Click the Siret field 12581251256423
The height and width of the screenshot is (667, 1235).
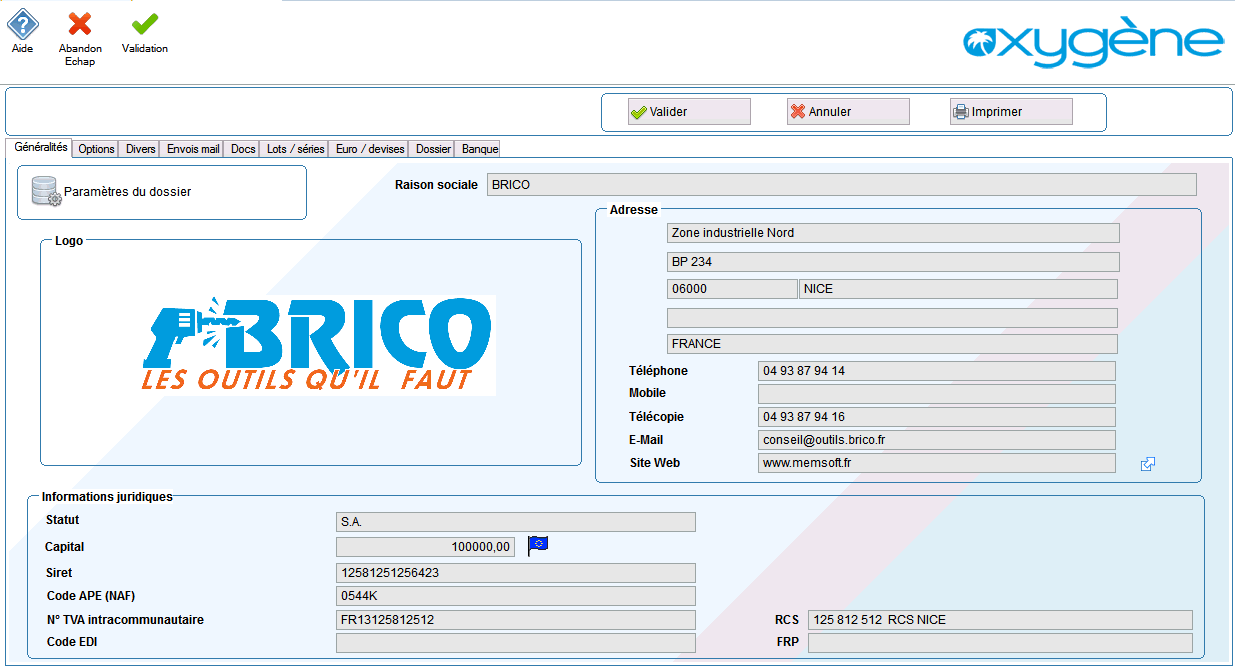pos(516,573)
